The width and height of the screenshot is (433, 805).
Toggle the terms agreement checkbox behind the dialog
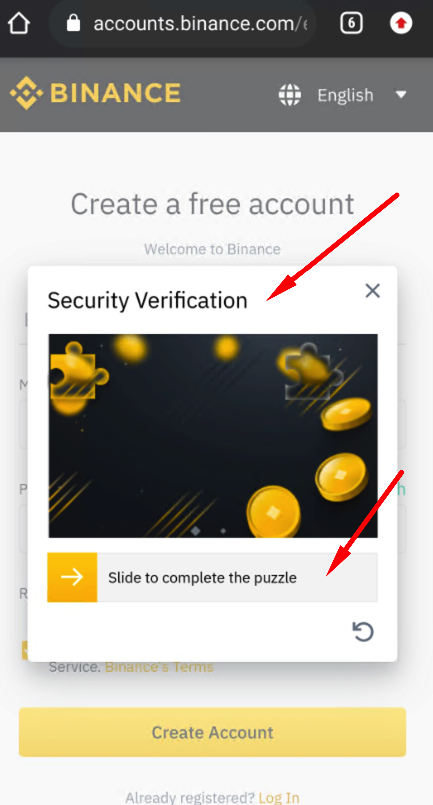[x=24, y=650]
